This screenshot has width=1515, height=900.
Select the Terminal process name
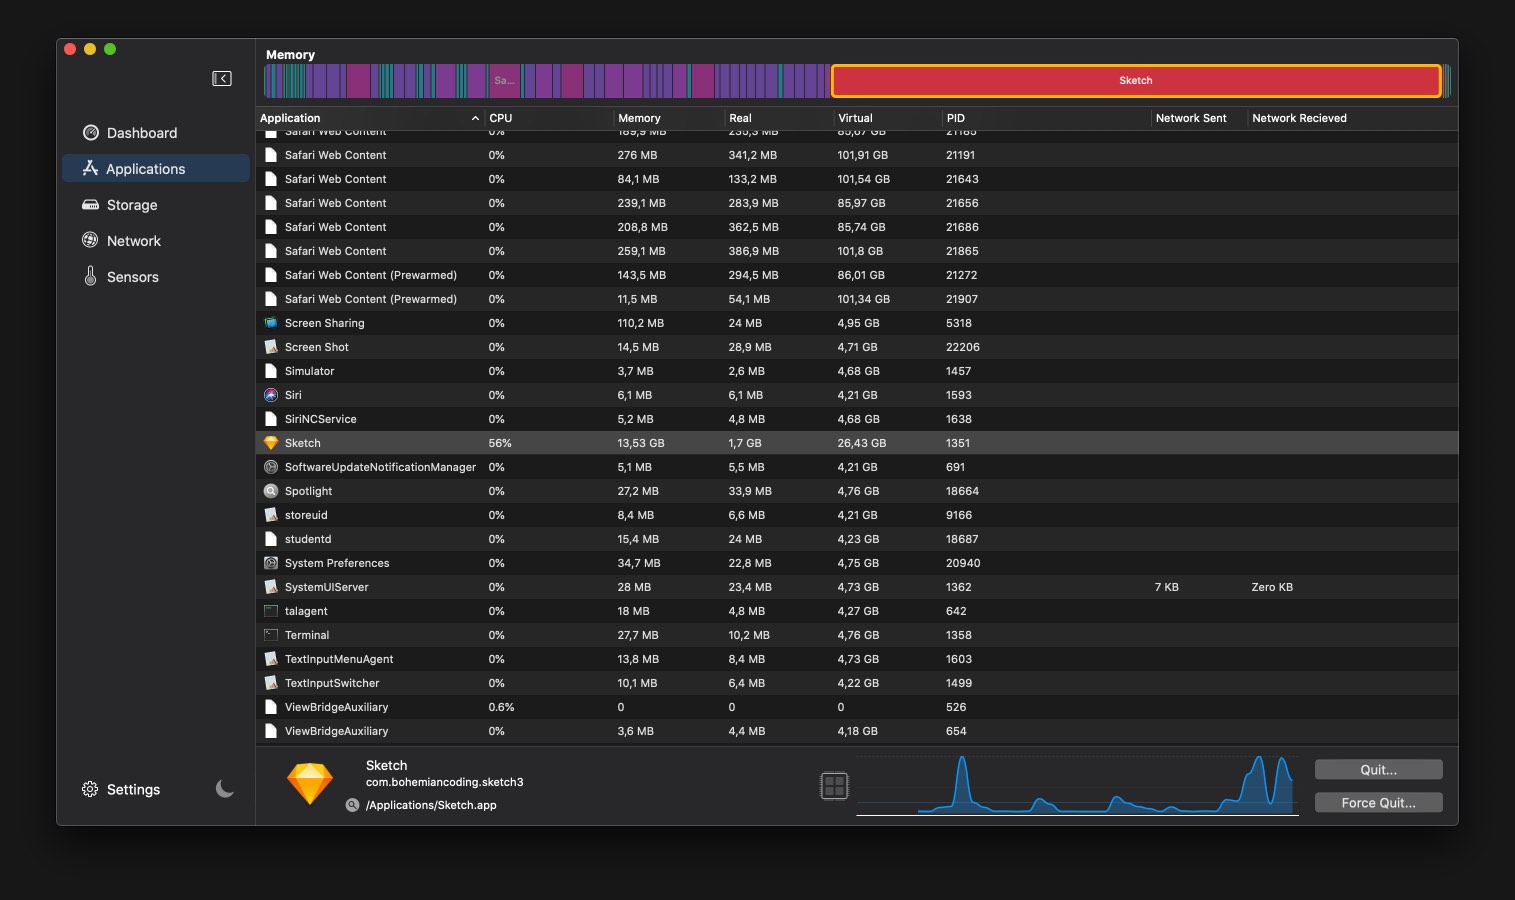click(x=307, y=635)
